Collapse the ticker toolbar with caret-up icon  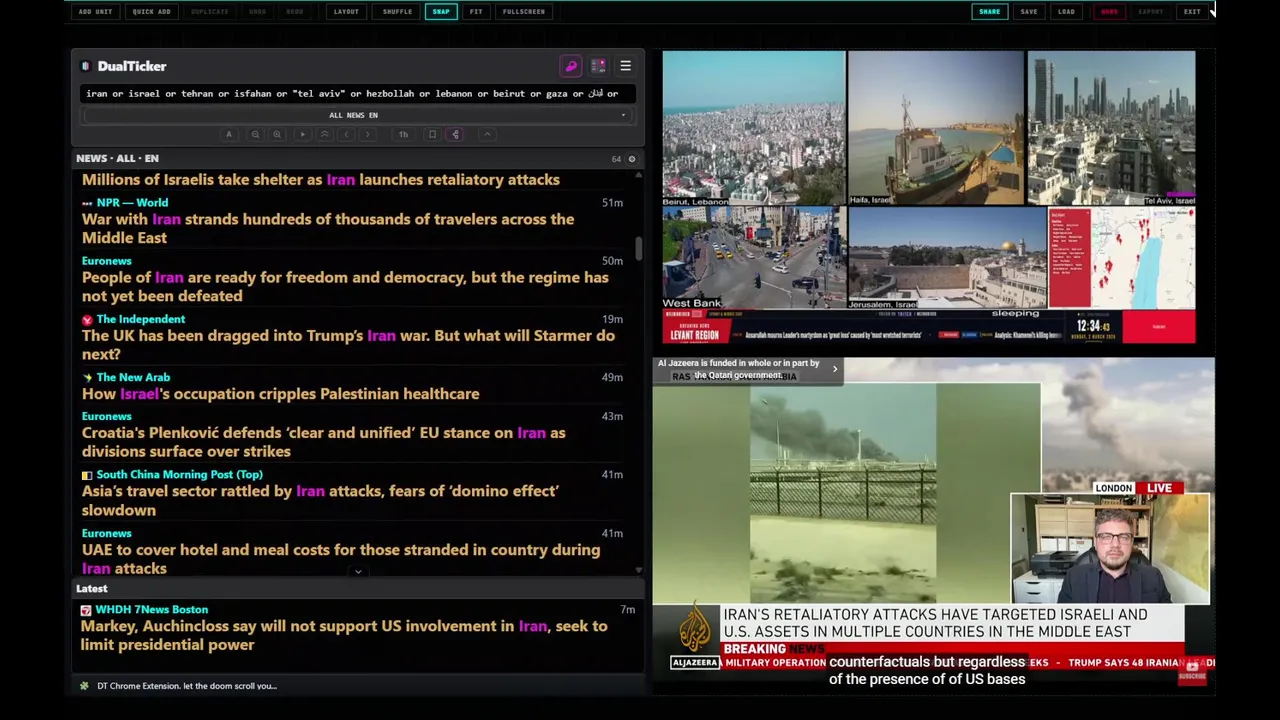pyautogui.click(x=487, y=134)
